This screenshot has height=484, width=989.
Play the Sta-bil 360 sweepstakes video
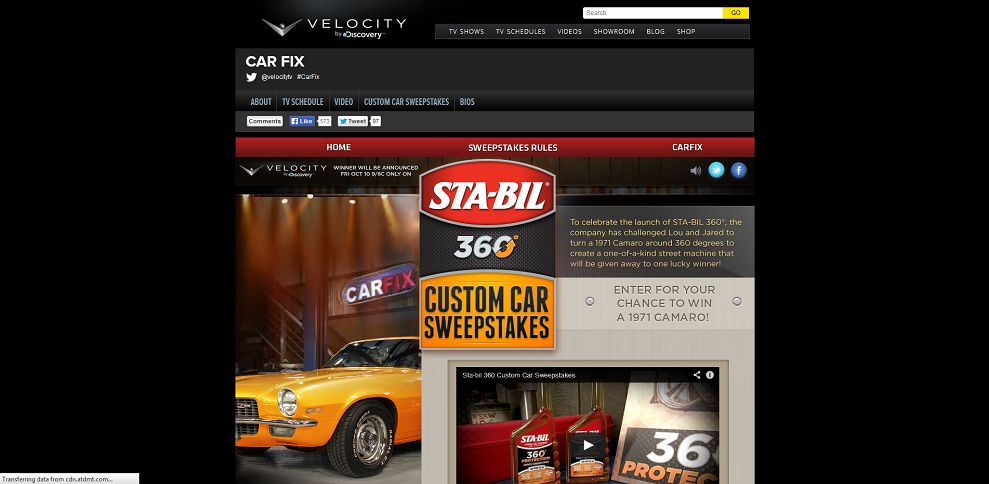click(x=588, y=445)
